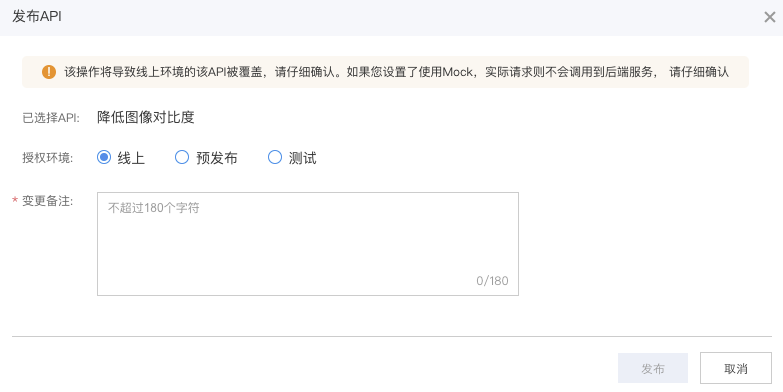The image size is (783, 392).
Task: Click the 发布 publish button
Action: point(653,369)
